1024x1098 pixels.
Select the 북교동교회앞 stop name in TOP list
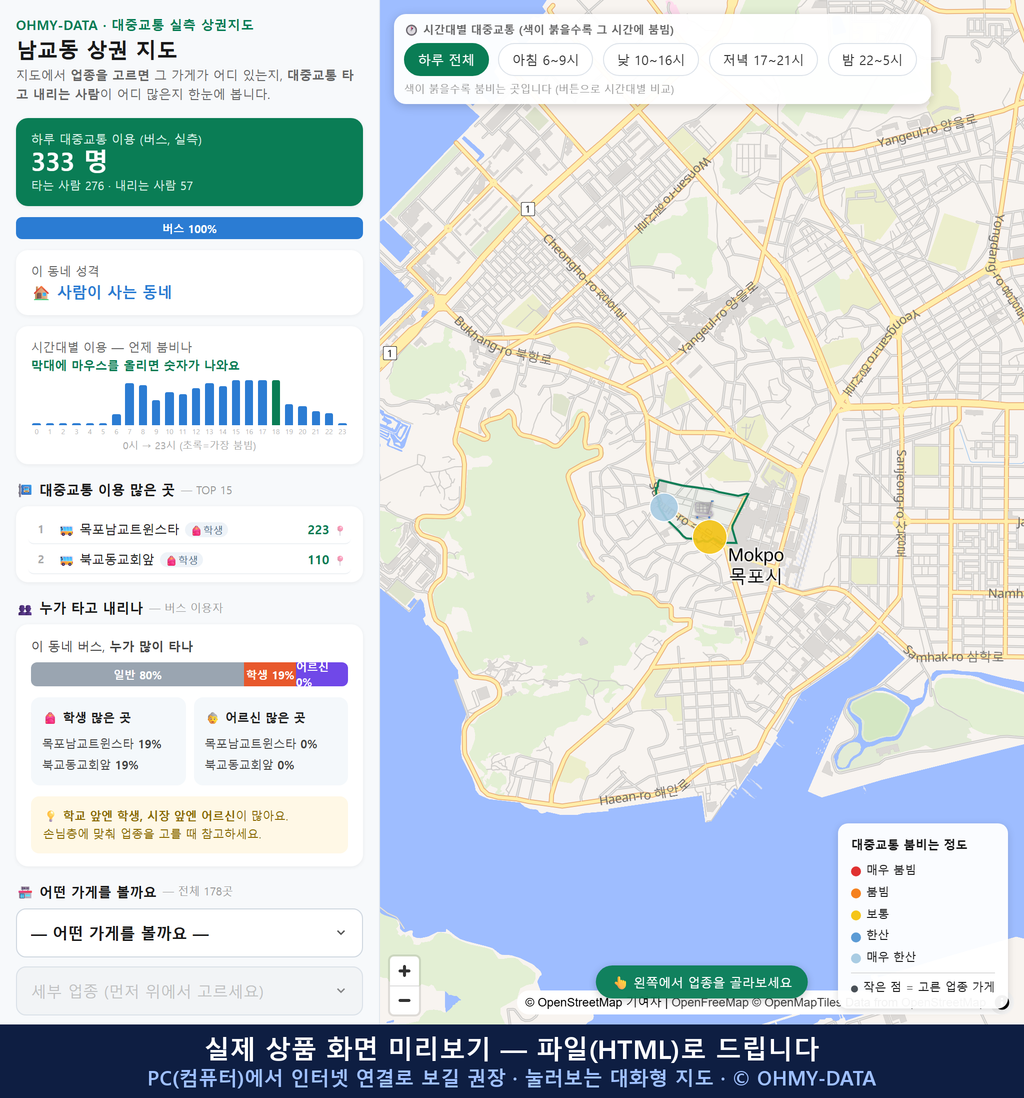(x=117, y=560)
